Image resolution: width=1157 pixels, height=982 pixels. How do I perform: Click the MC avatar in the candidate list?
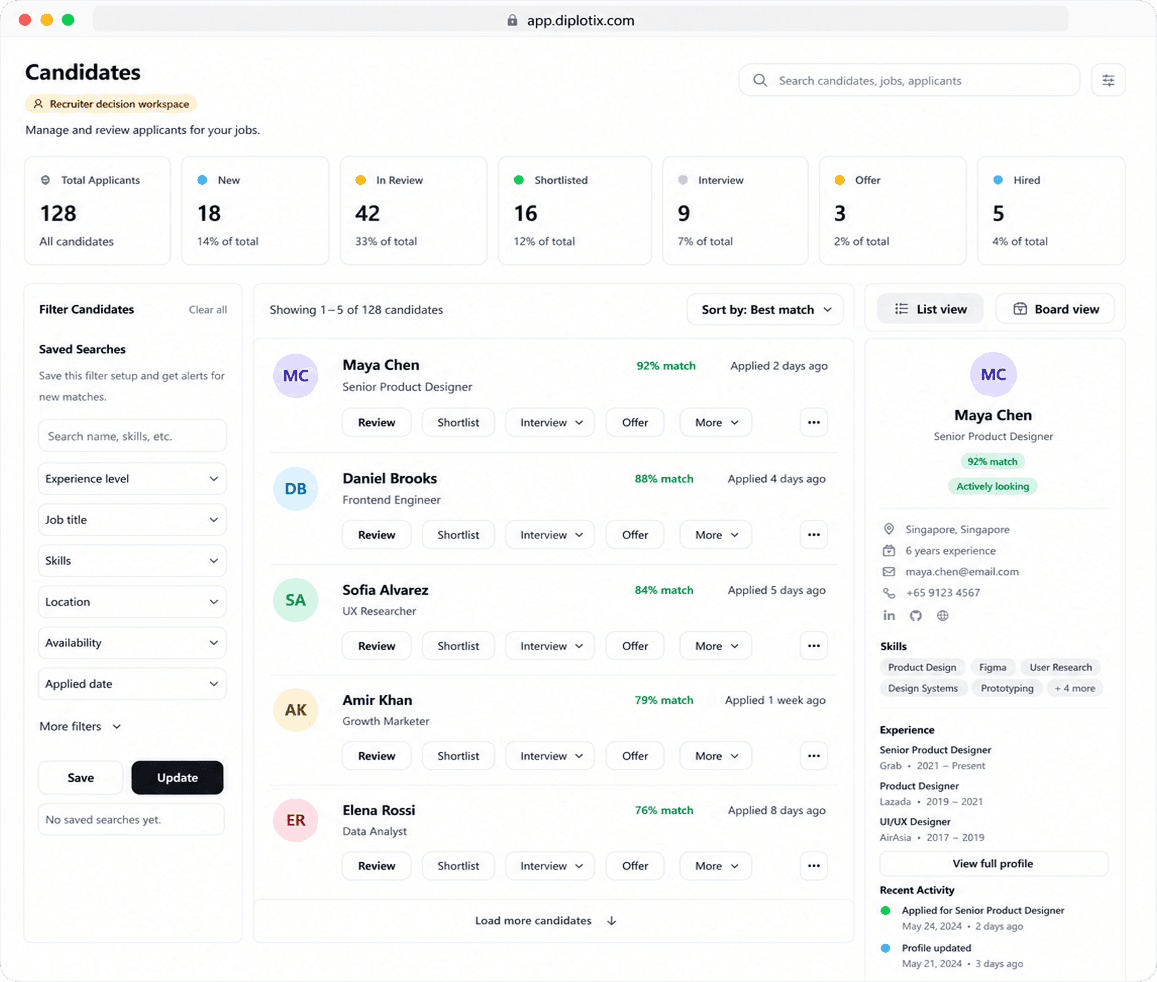(x=296, y=376)
